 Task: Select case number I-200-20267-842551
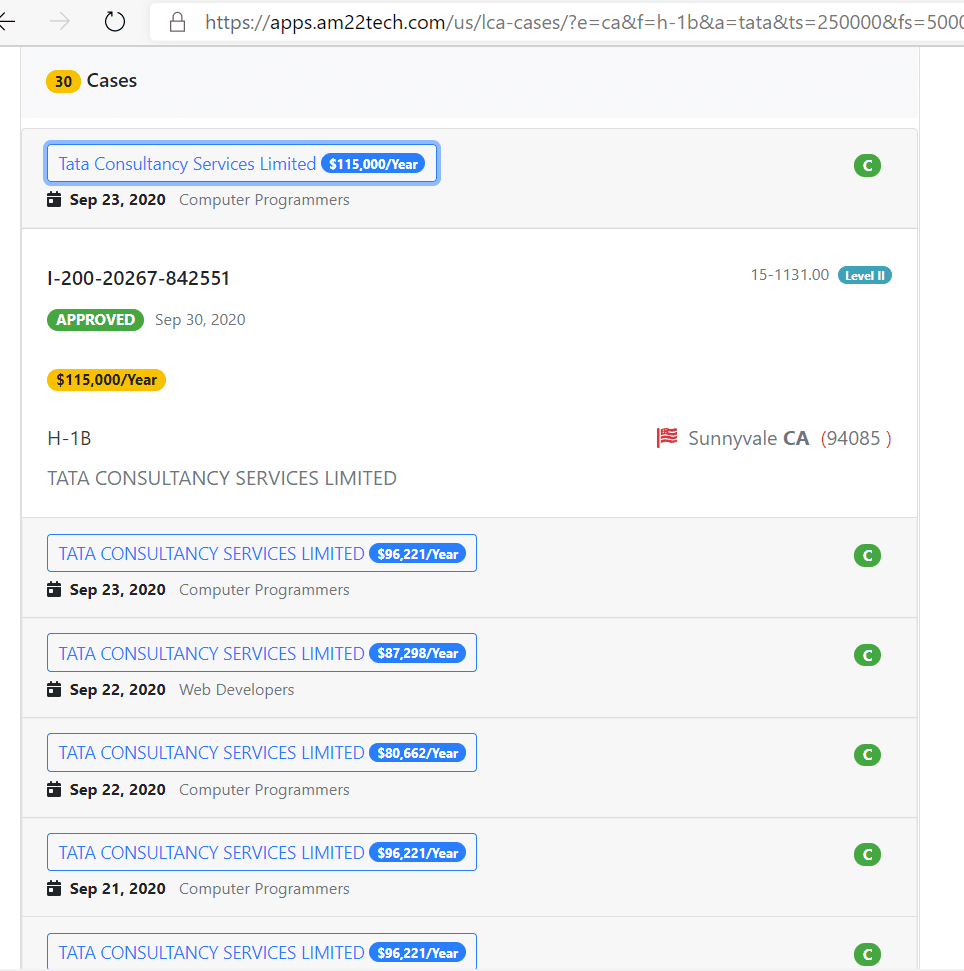click(139, 278)
